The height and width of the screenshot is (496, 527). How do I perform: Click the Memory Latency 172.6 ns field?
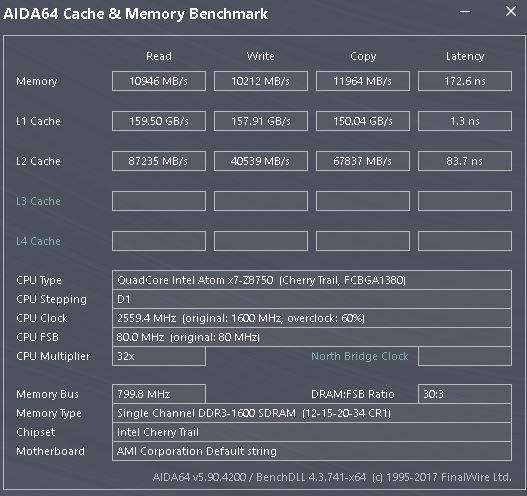click(465, 81)
